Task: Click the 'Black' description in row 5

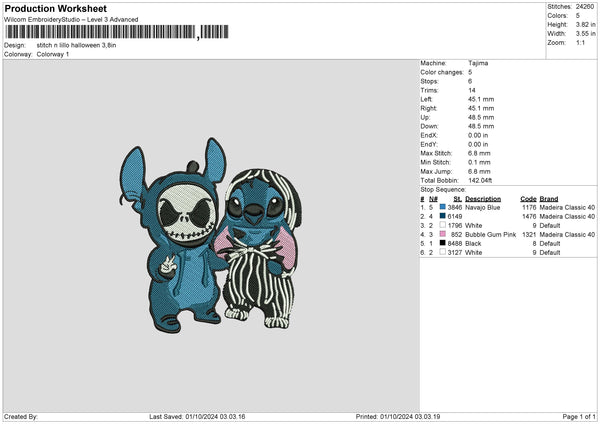Action: (x=473, y=243)
